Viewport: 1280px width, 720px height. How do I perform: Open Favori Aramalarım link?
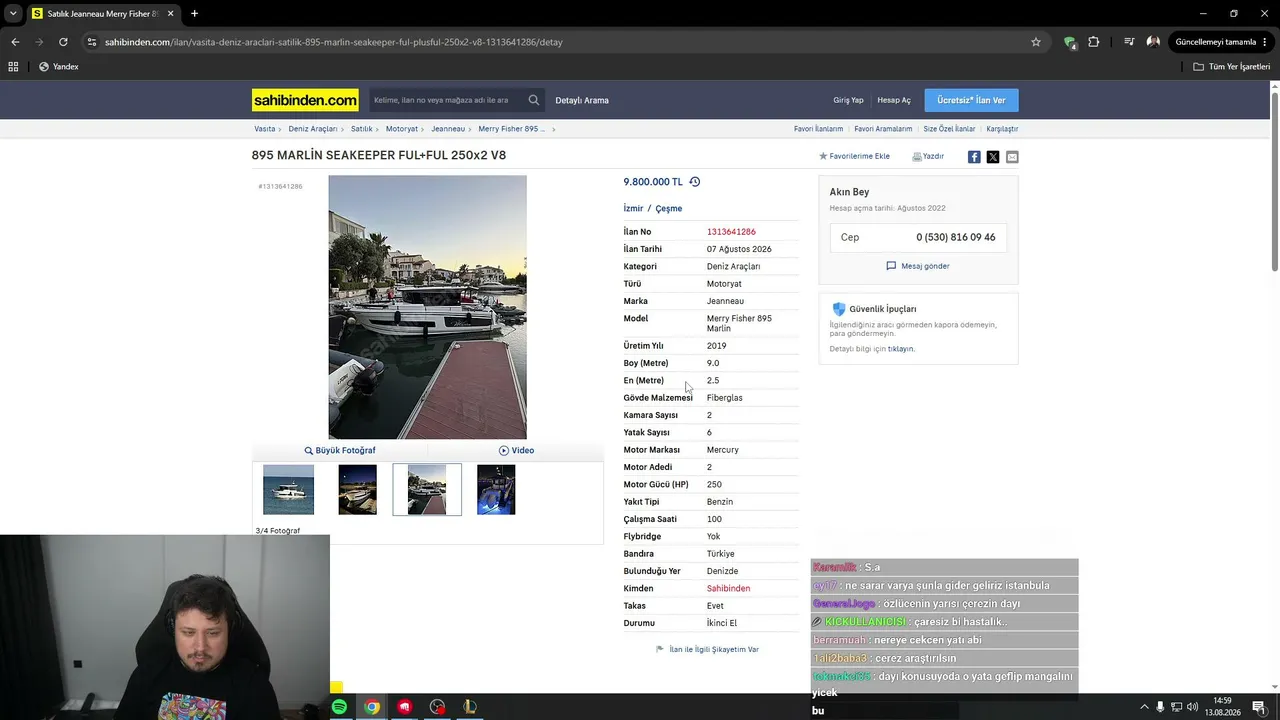(883, 129)
